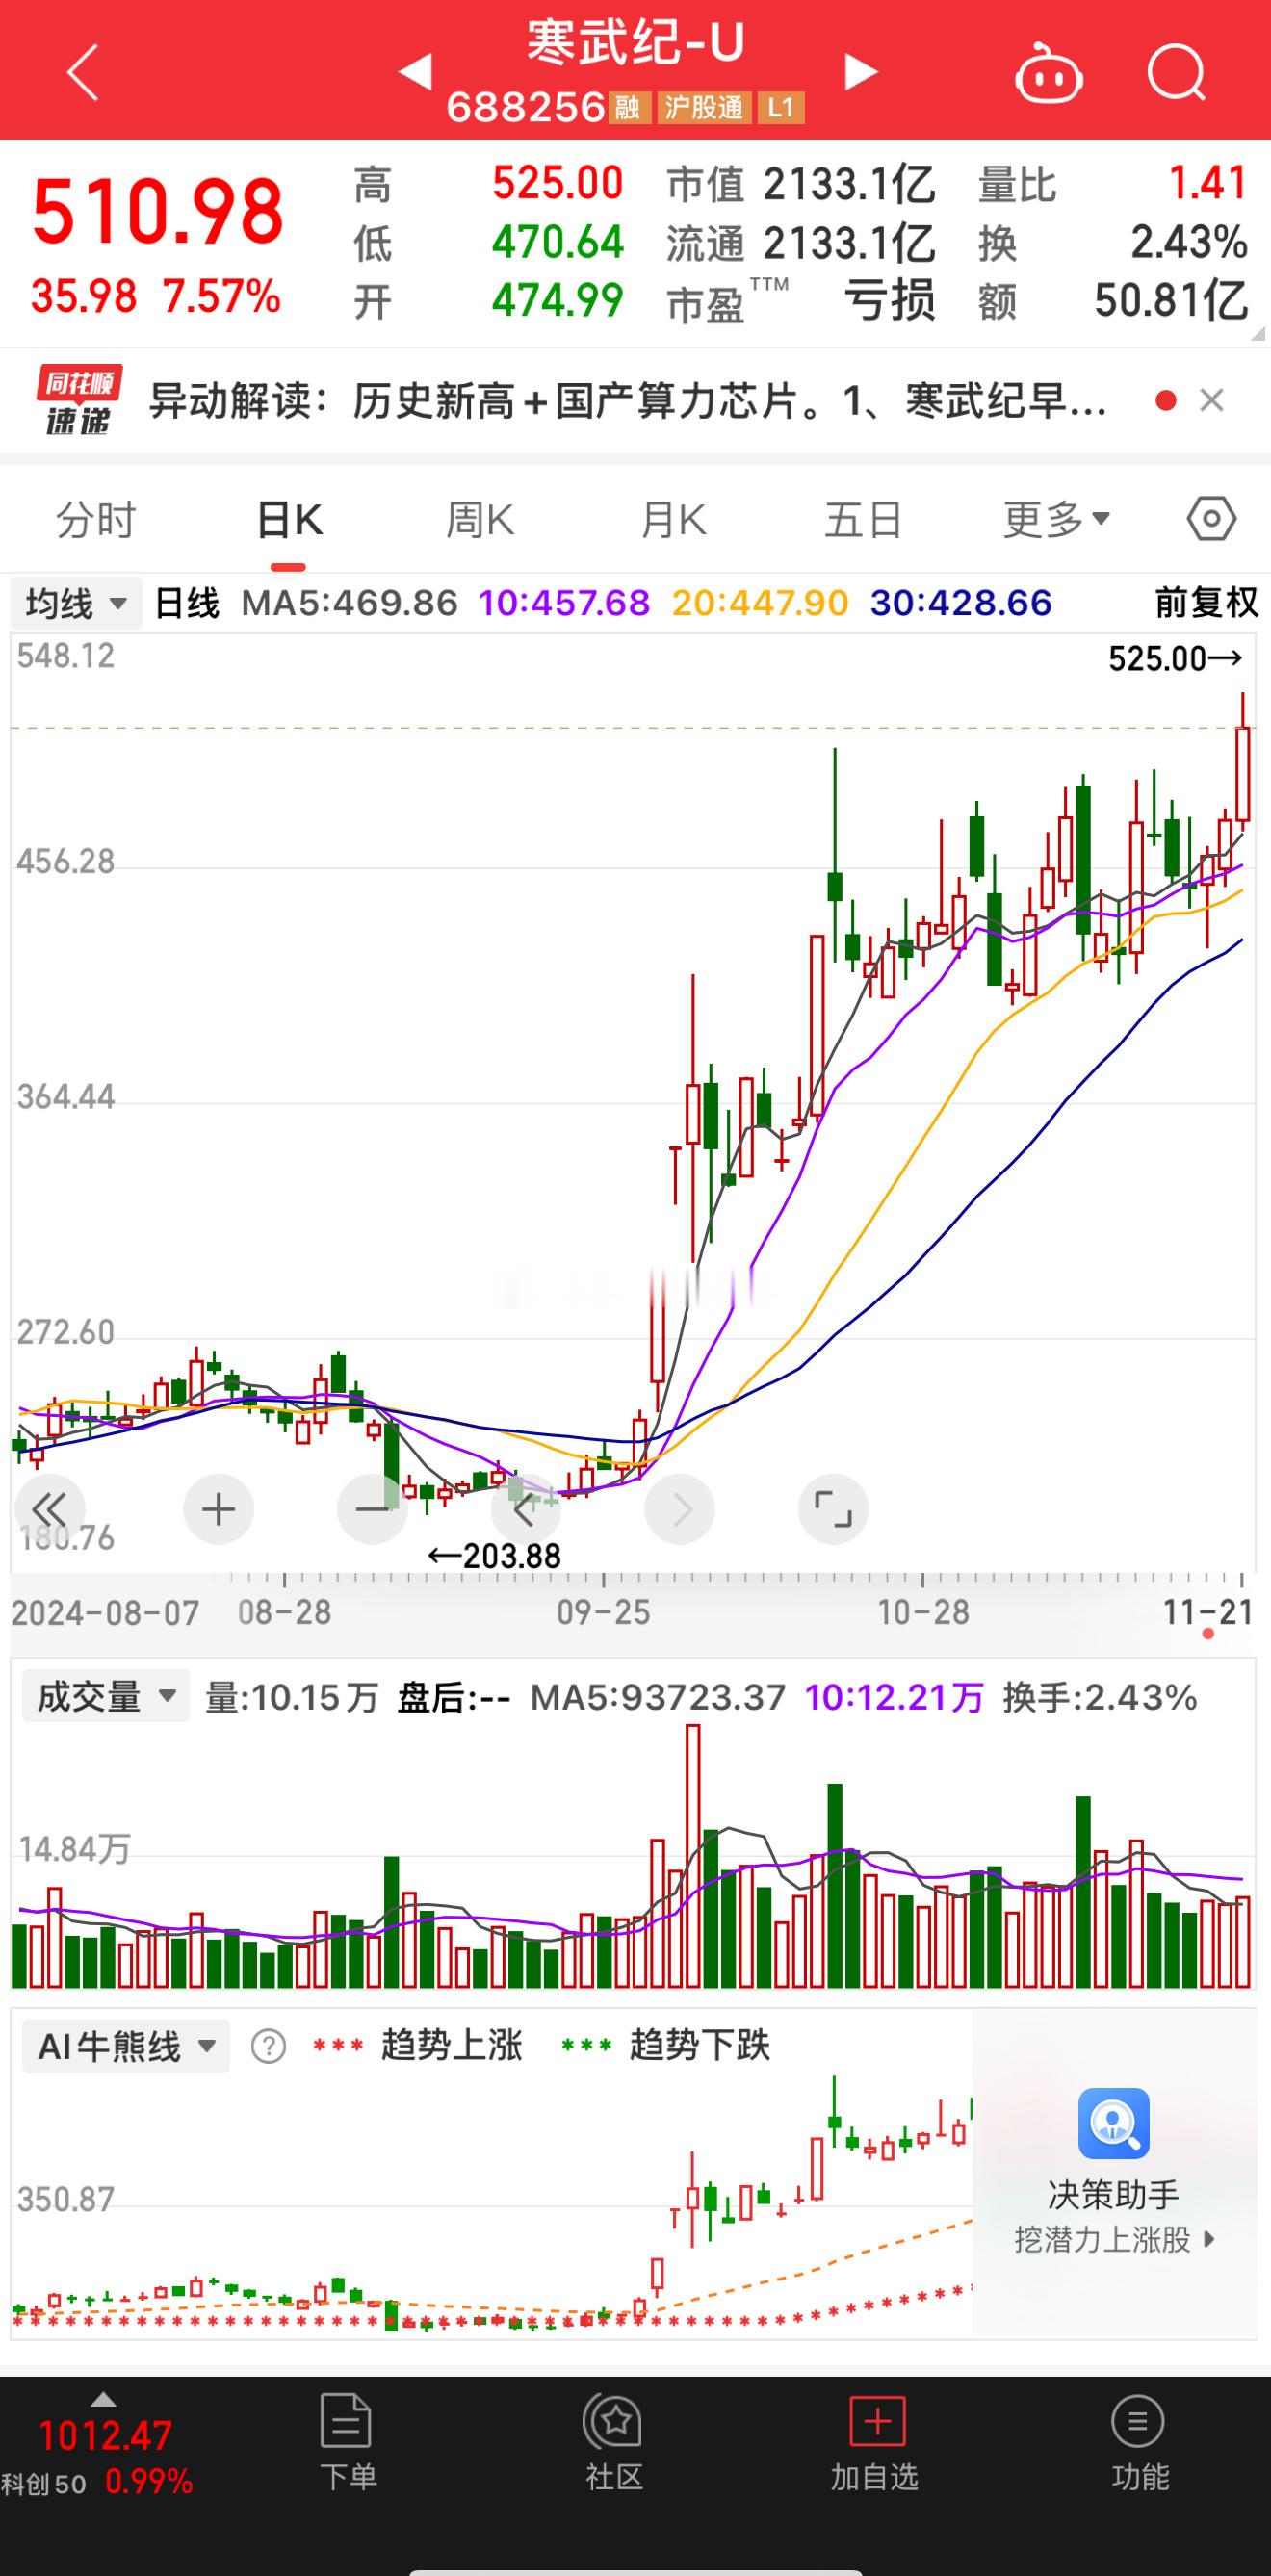The width and height of the screenshot is (1271, 2576).
Task: Open the AI牛熊线 indicator dropdown
Action: click(126, 2046)
